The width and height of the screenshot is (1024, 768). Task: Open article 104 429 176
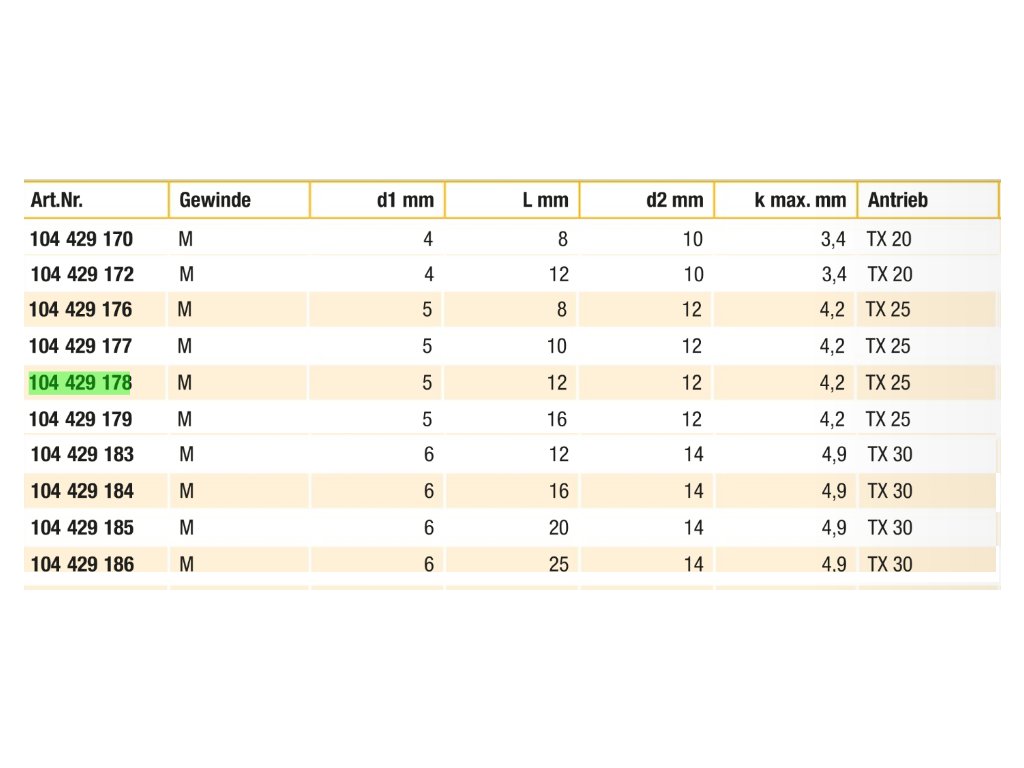click(x=81, y=310)
